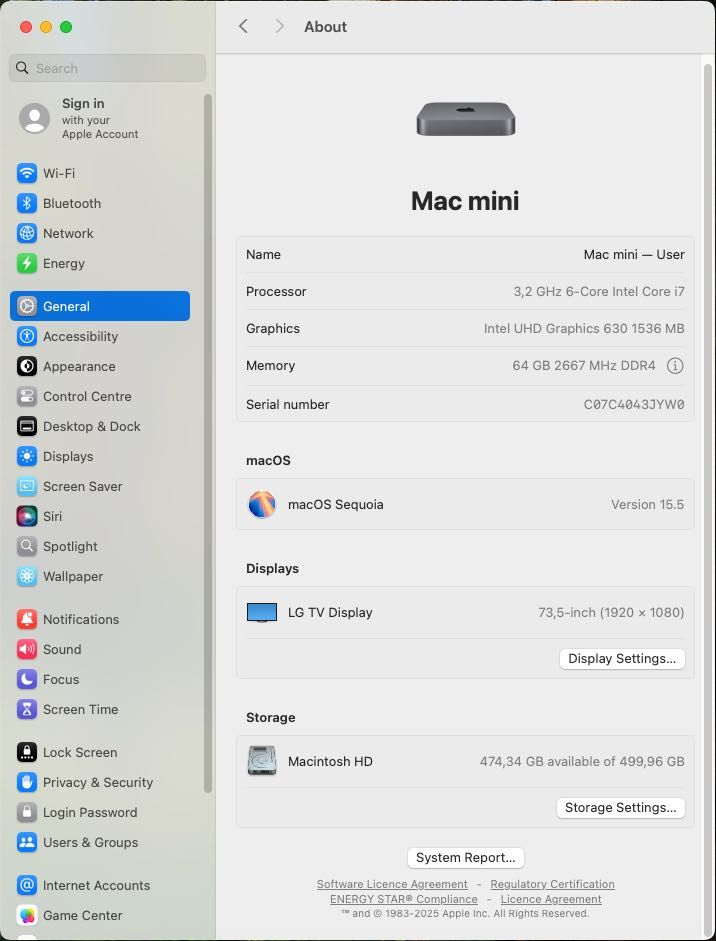Viewport: 716px width, 941px height.
Task: Open the Wallpaper flower icon
Action: pos(26,576)
